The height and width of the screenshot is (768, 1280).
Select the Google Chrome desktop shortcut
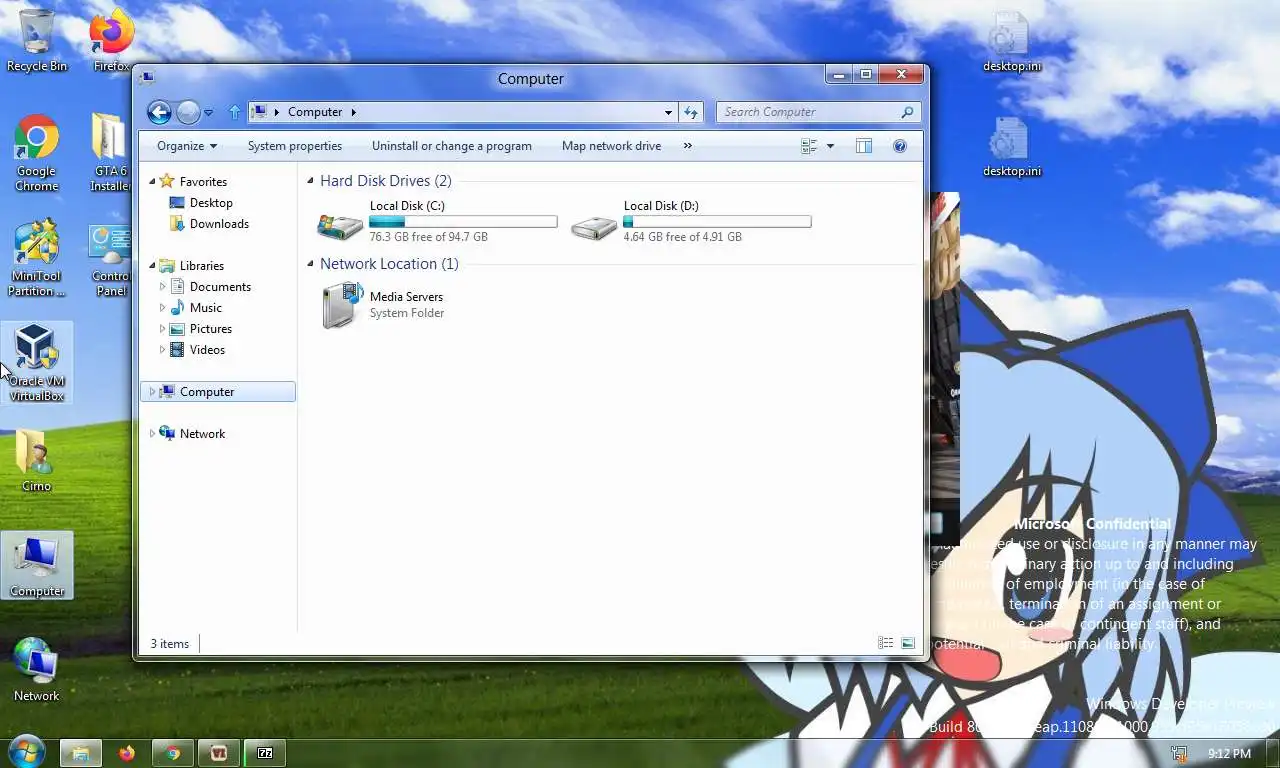[x=37, y=154]
